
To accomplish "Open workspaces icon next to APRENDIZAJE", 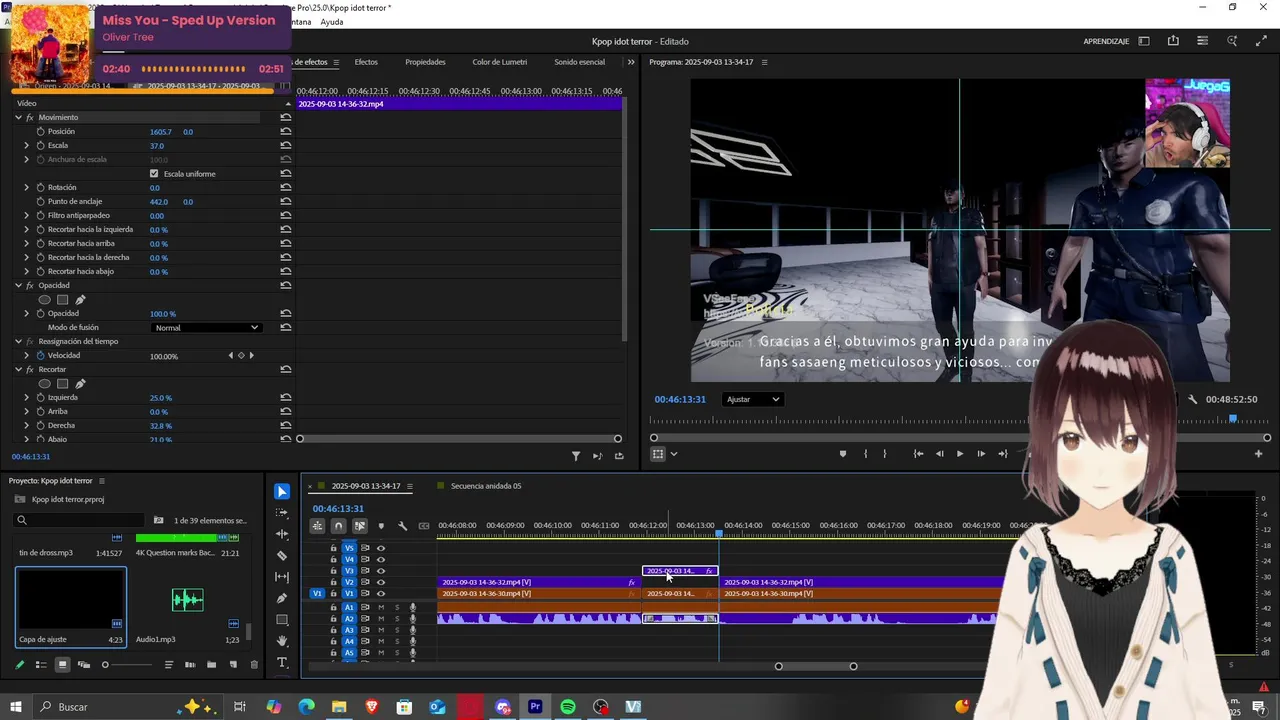I will coord(1144,41).
